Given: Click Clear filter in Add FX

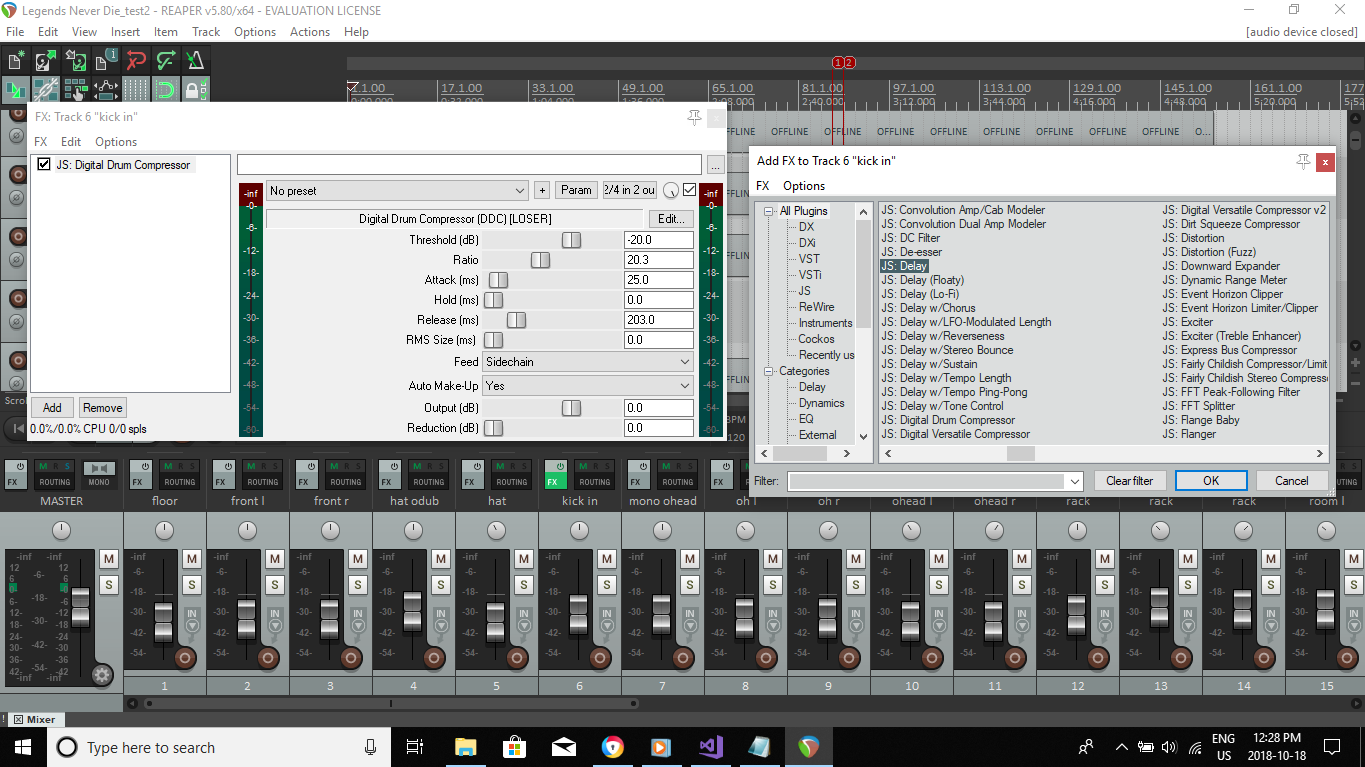Looking at the screenshot, I should 1129,481.
